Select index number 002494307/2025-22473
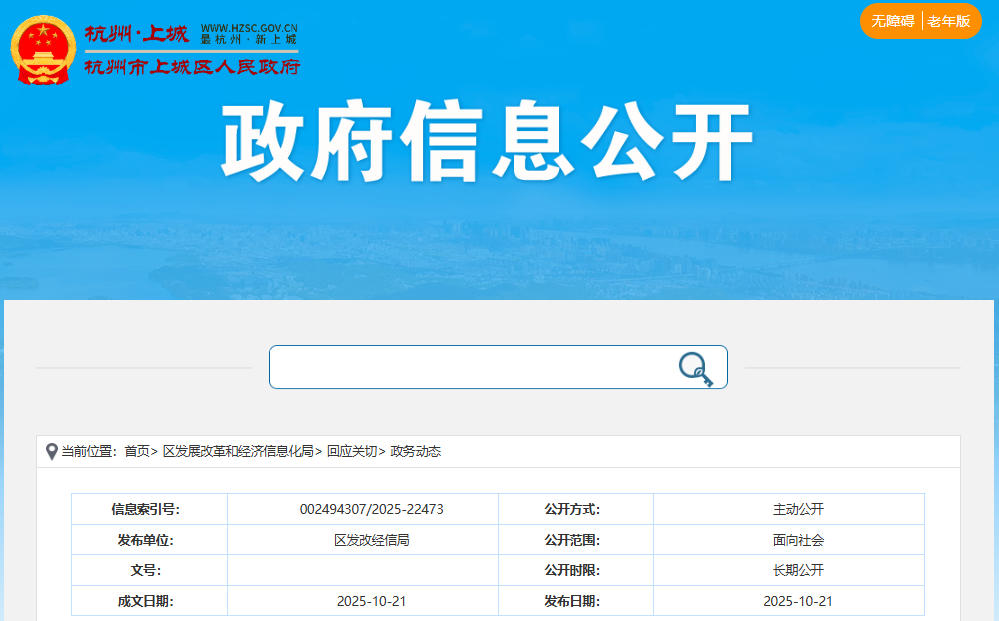Screen dimensions: 999x621 point(371,509)
